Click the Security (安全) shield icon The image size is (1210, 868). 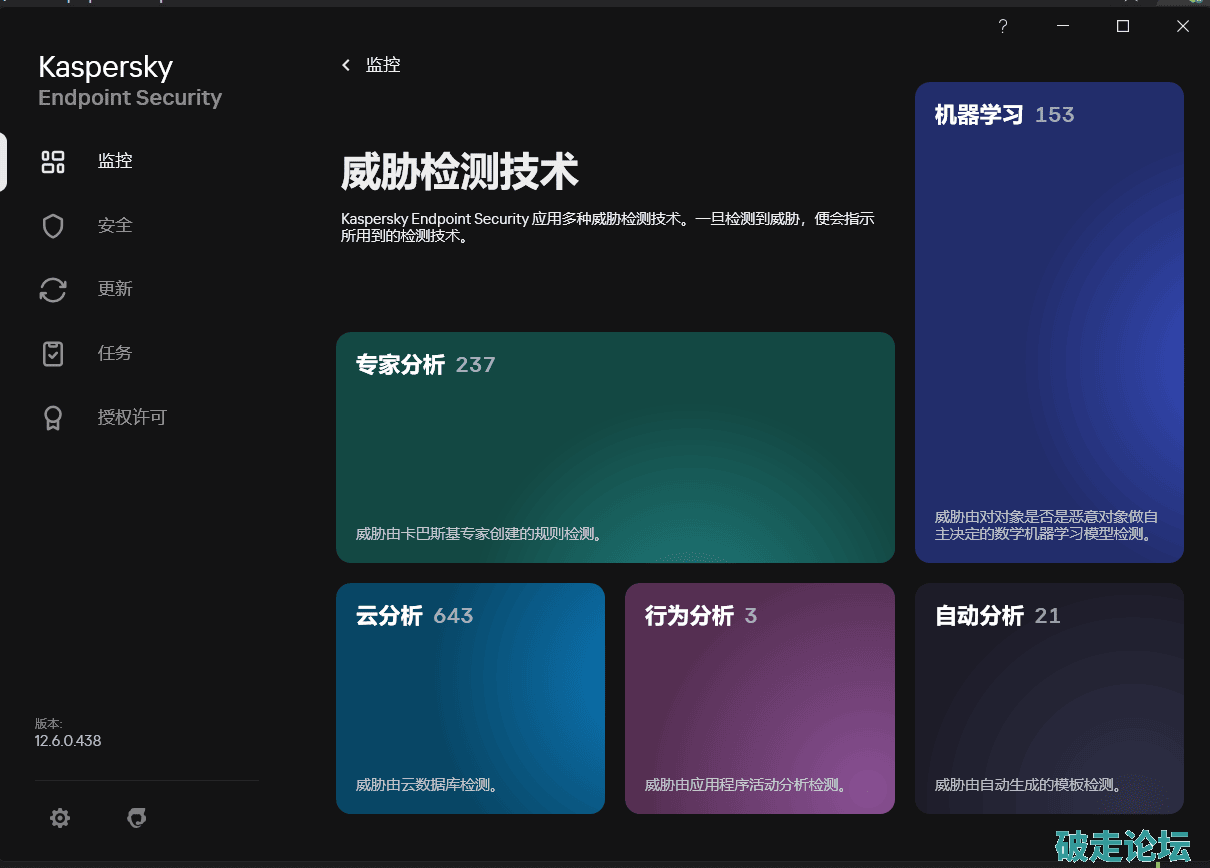tap(53, 226)
